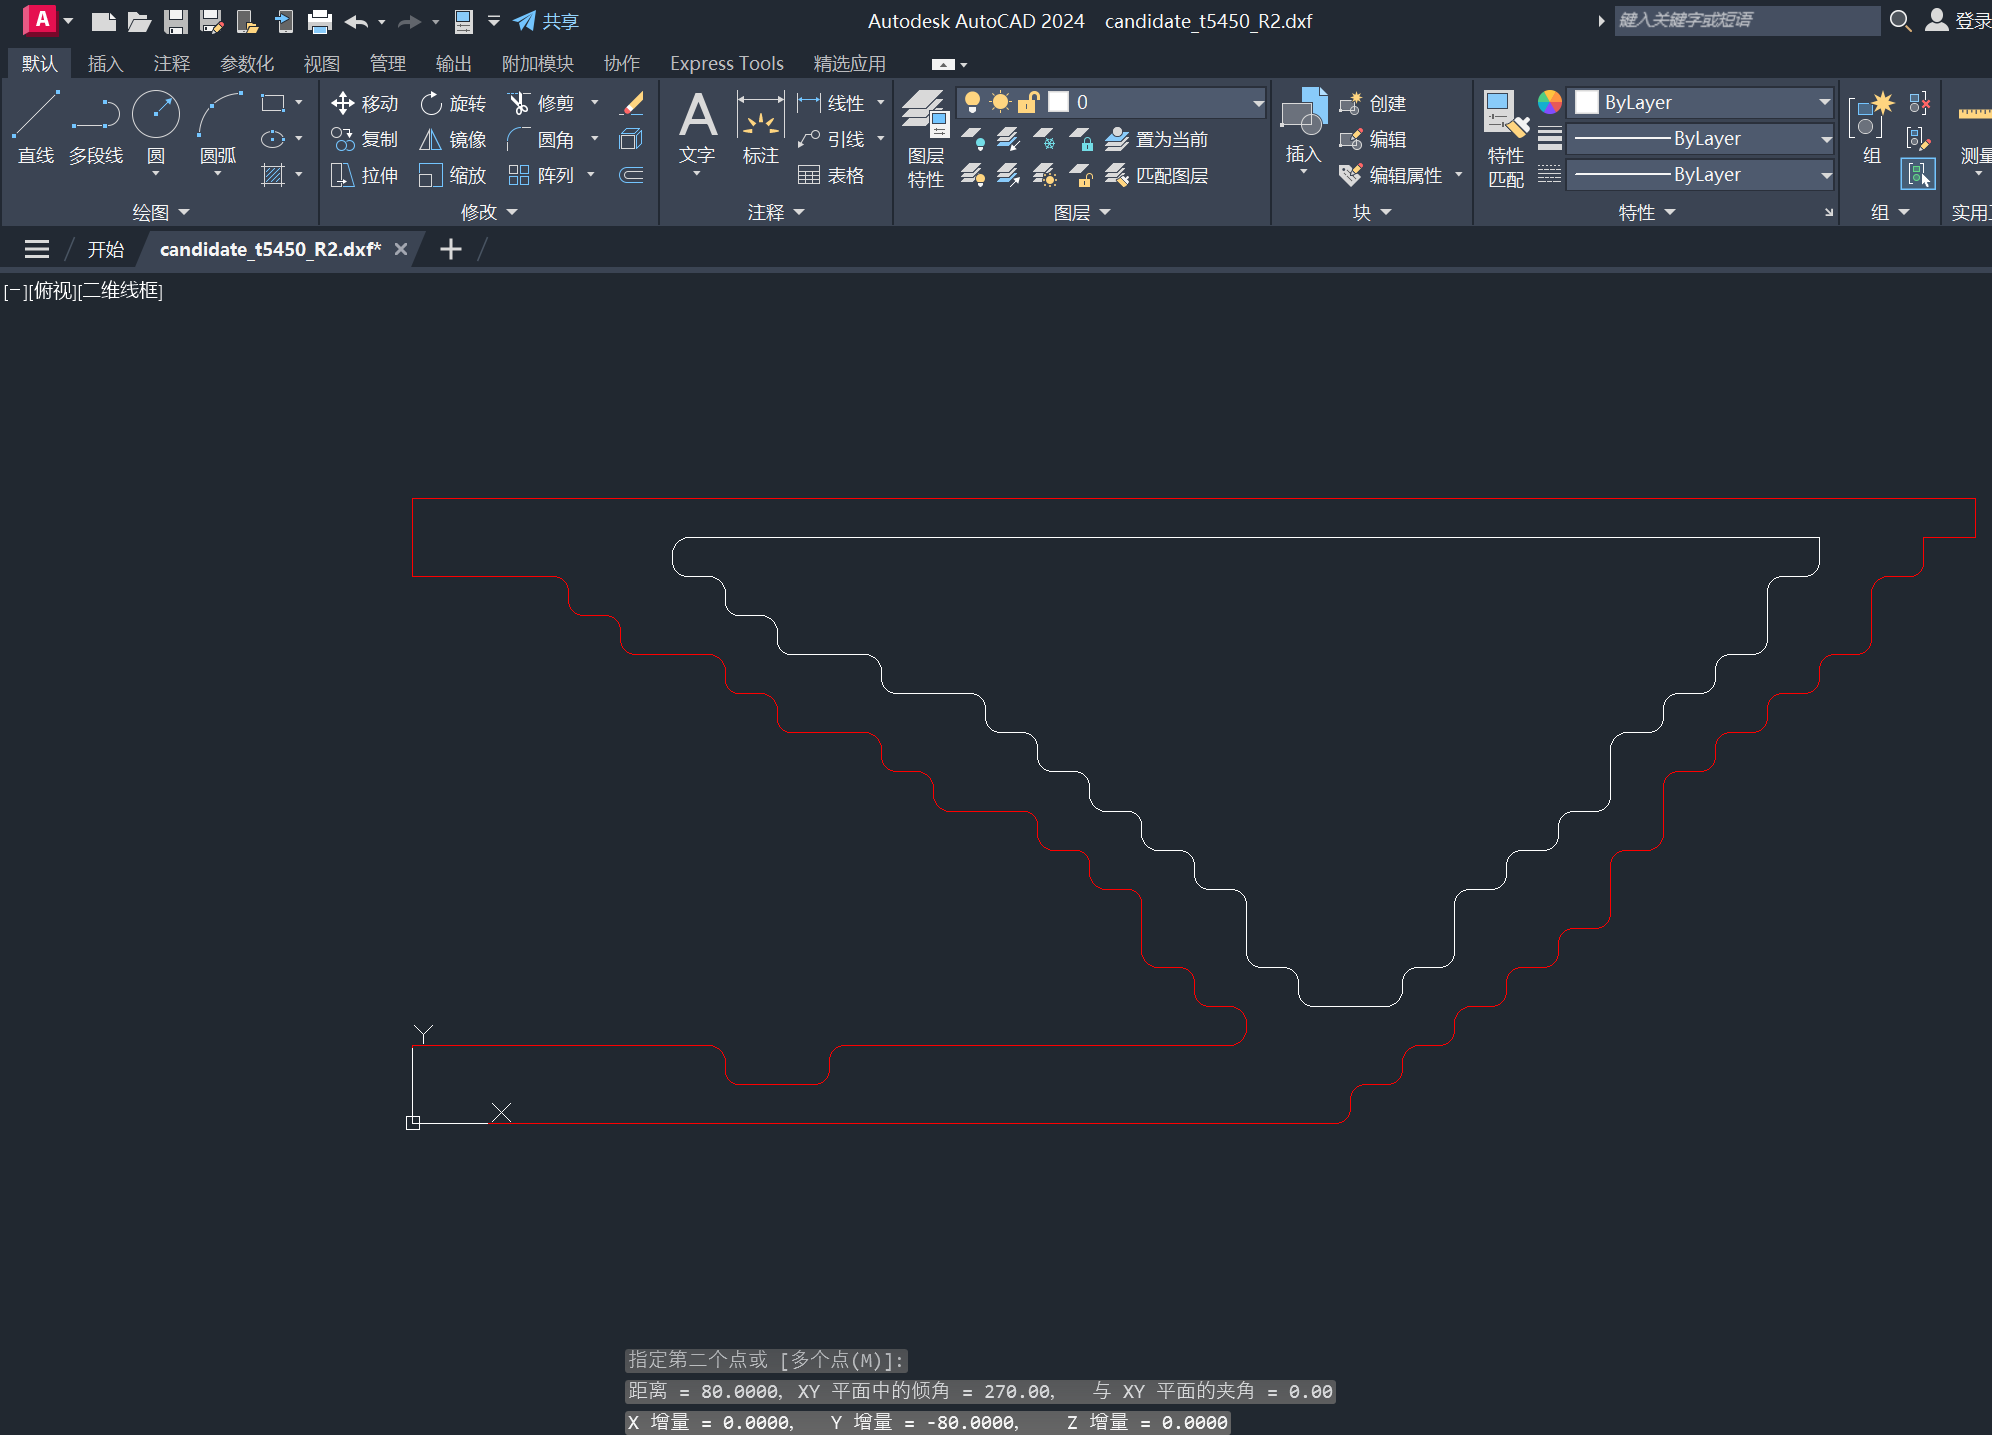Switch to the Express Tools tab

click(727, 63)
